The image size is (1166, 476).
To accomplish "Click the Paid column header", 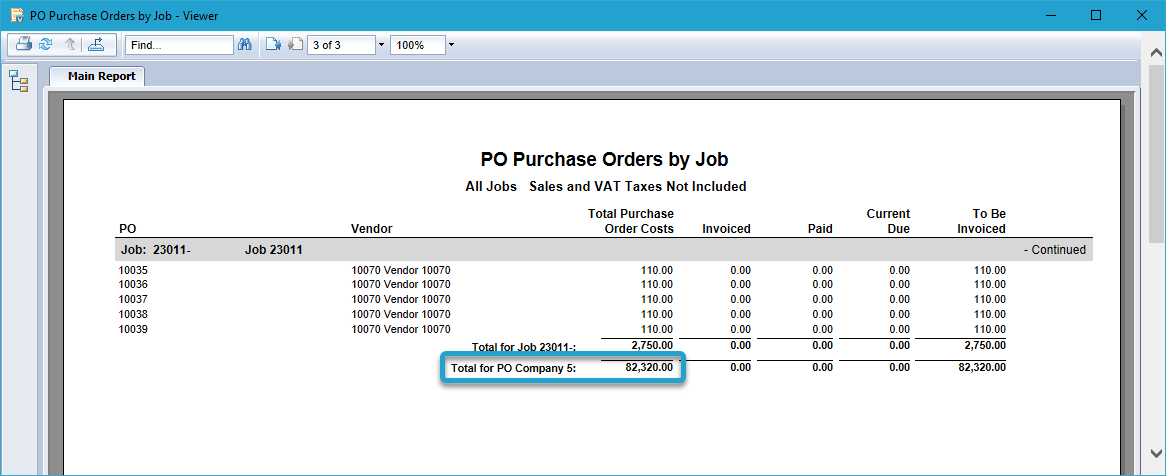I will pos(820,228).
